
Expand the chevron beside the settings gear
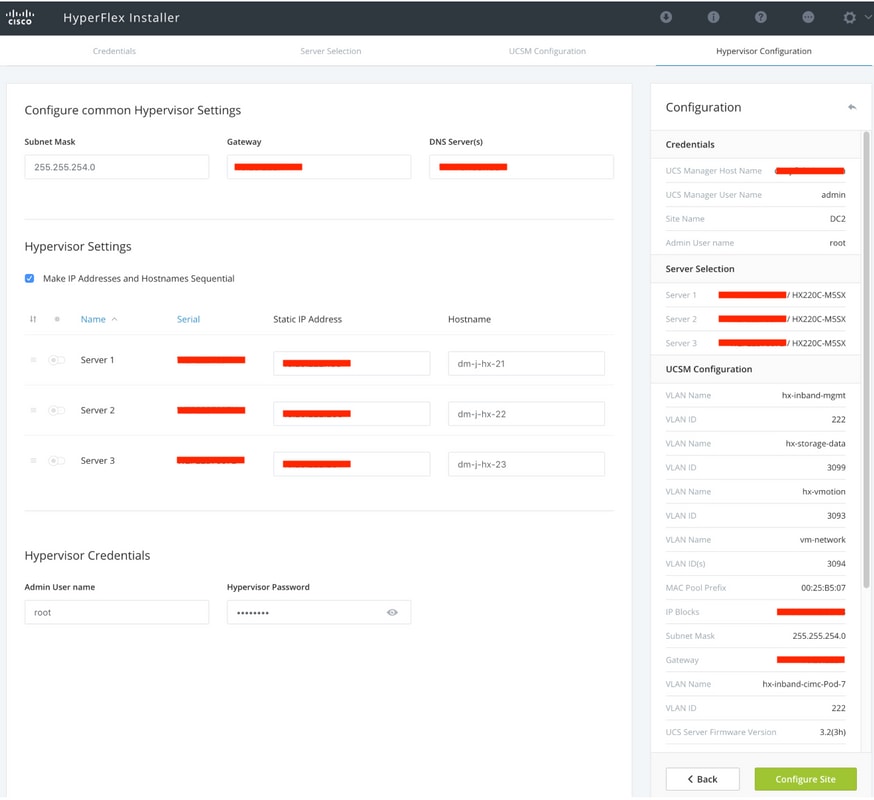click(868, 17)
